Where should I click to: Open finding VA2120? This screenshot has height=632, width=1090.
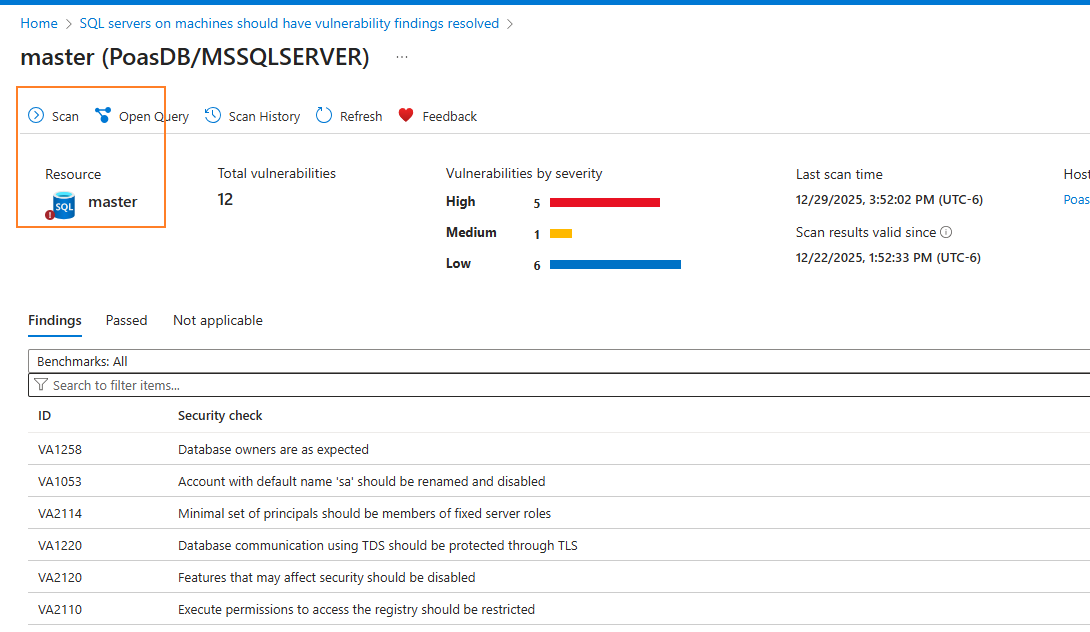coord(60,578)
